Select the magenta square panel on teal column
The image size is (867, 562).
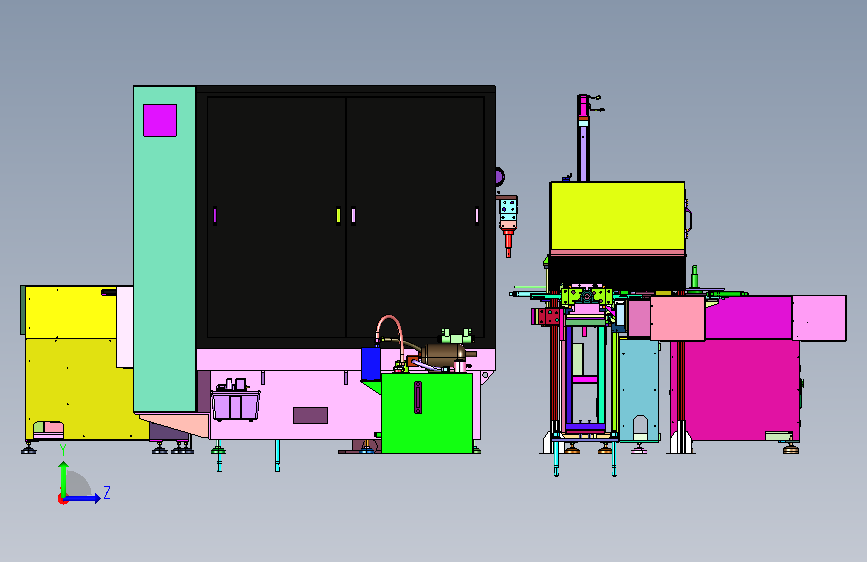click(160, 120)
